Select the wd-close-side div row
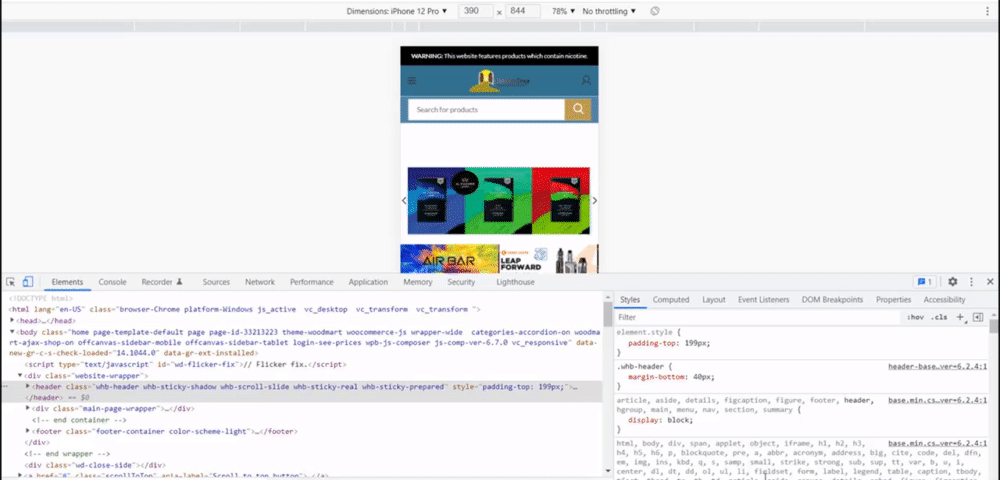 (x=95, y=465)
